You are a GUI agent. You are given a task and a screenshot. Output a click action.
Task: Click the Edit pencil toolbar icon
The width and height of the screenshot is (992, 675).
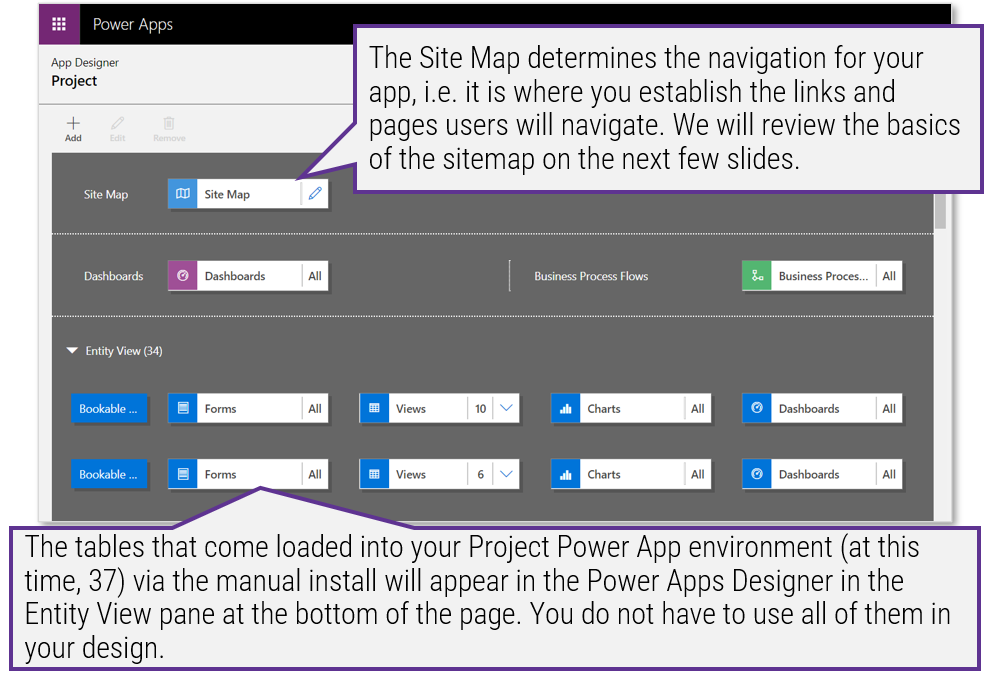pyautogui.click(x=118, y=123)
